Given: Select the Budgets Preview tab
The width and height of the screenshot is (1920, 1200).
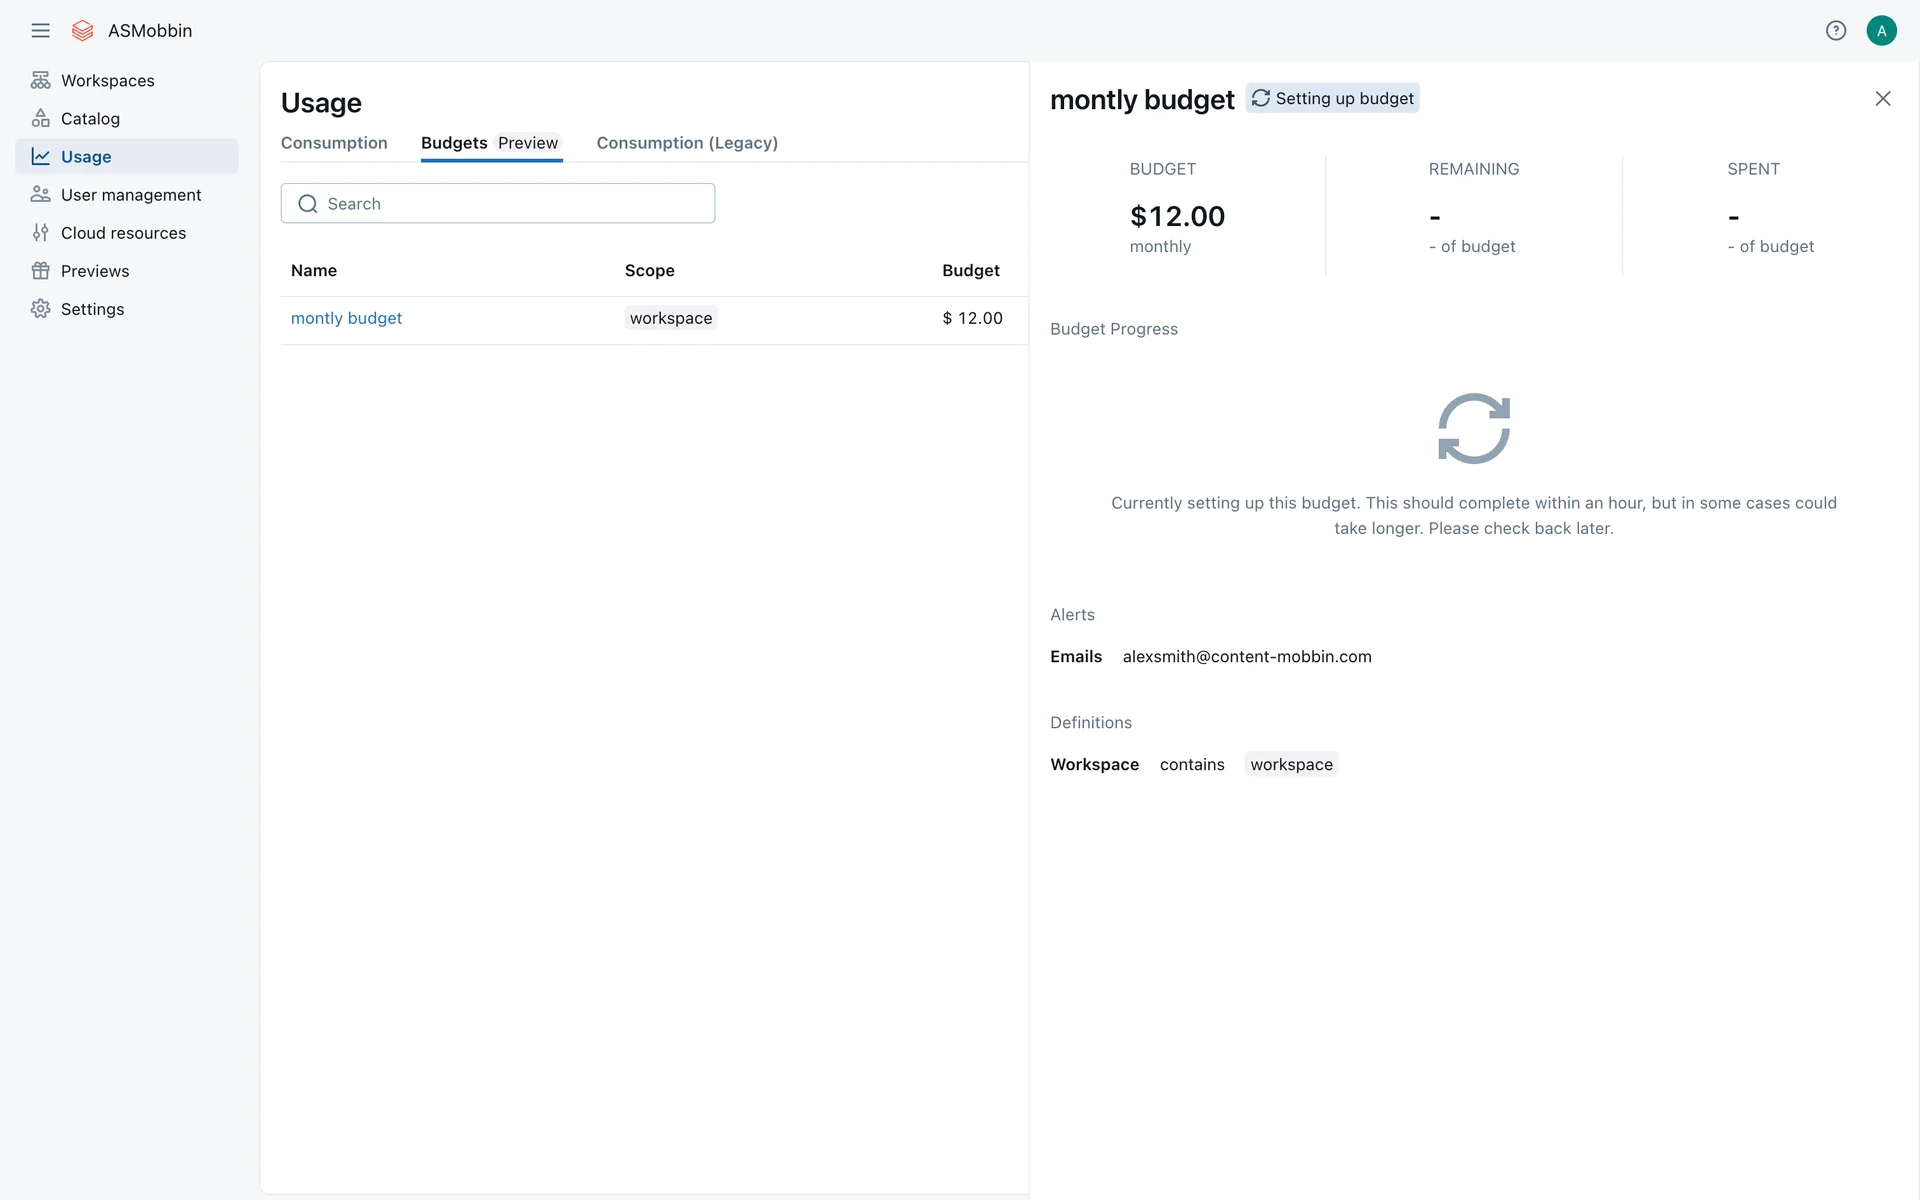Looking at the screenshot, I should click(490, 143).
